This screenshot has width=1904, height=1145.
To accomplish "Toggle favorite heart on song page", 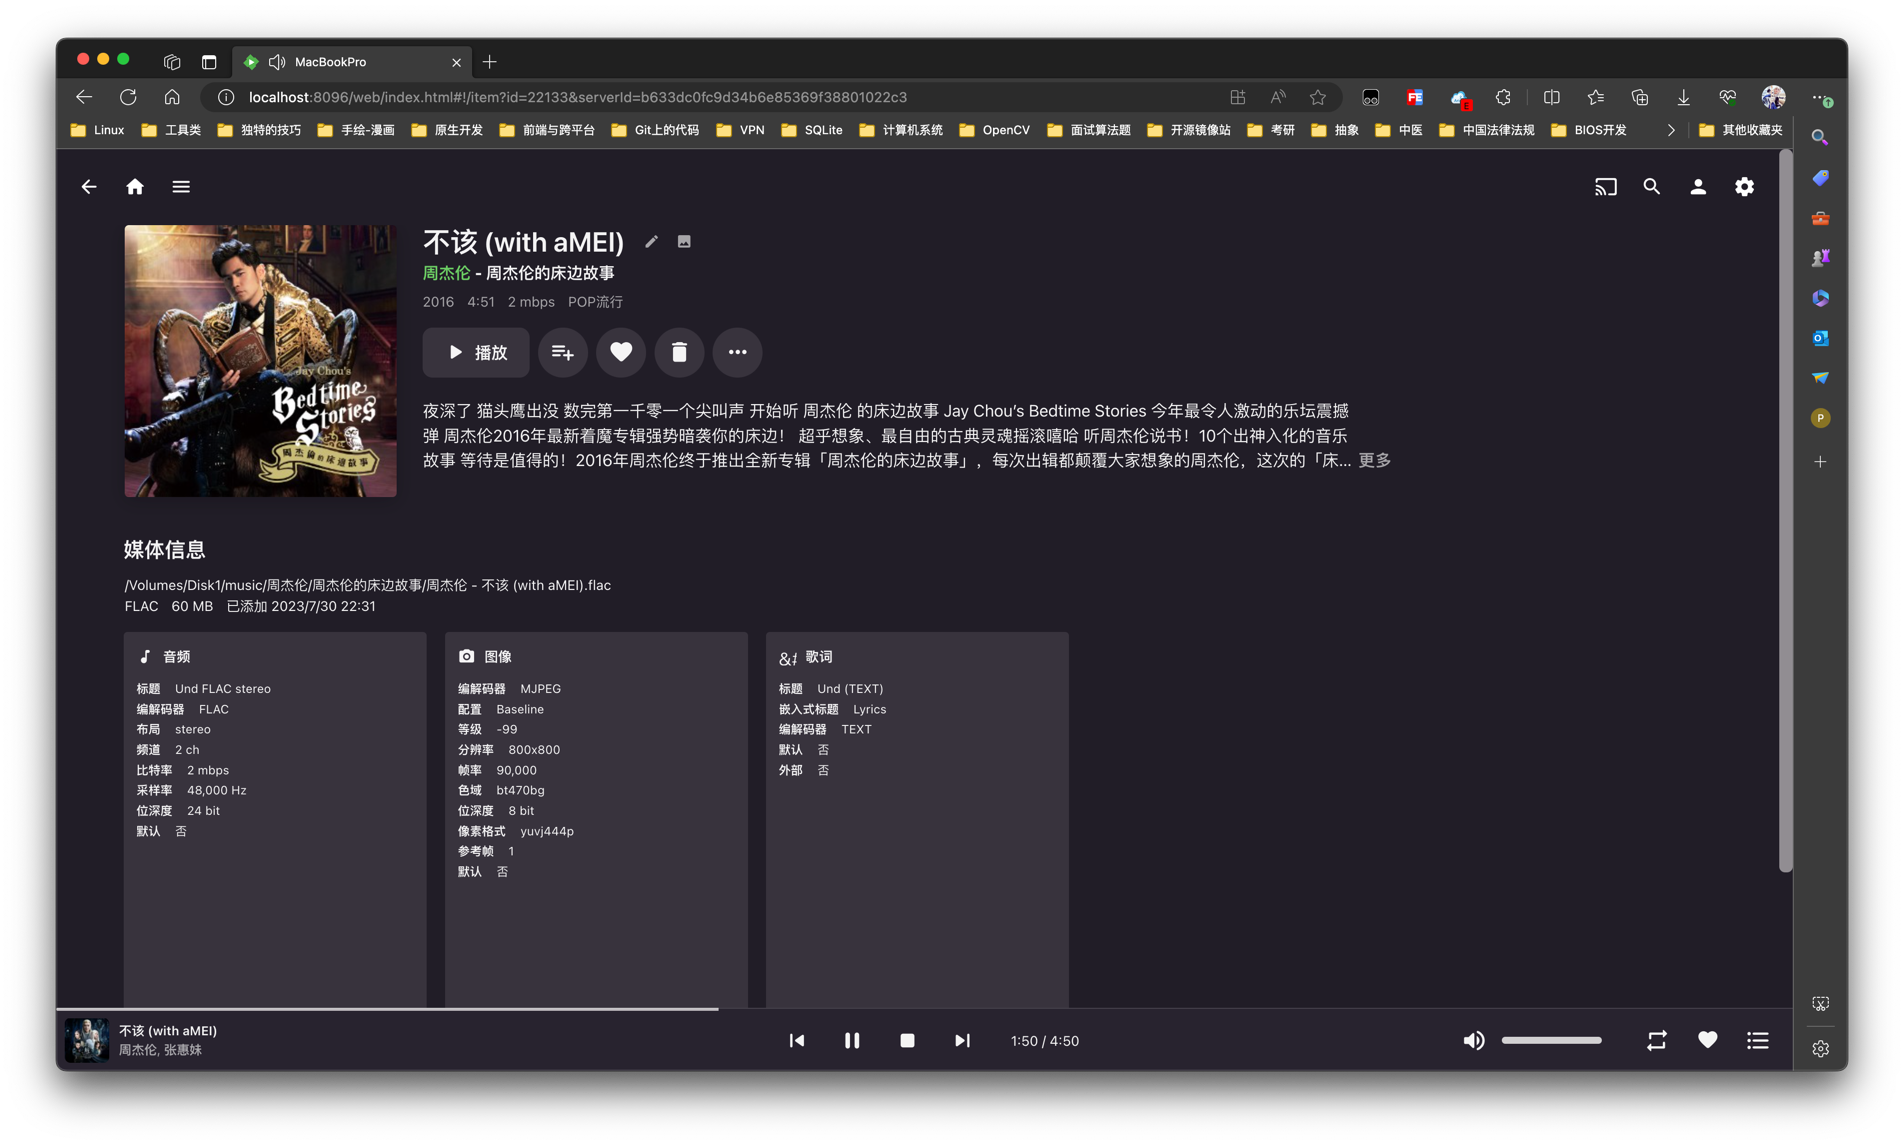I will [621, 352].
